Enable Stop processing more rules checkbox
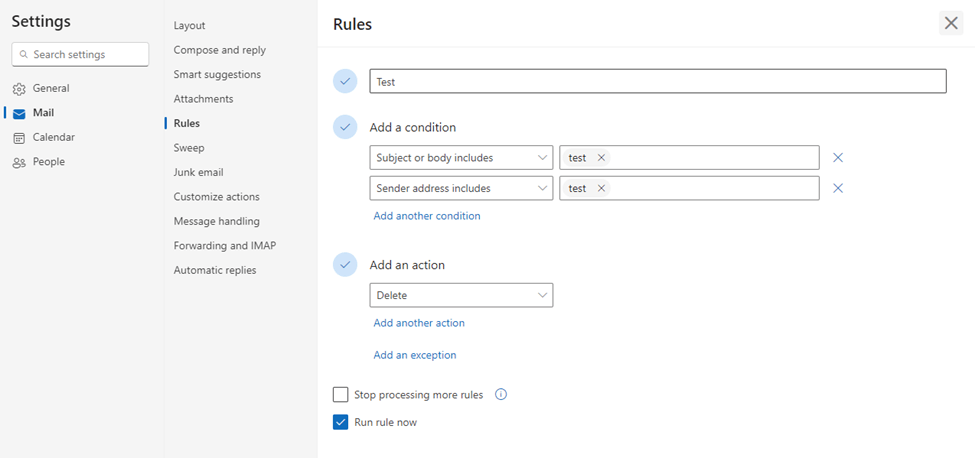The height and width of the screenshot is (458, 975). pyautogui.click(x=340, y=395)
